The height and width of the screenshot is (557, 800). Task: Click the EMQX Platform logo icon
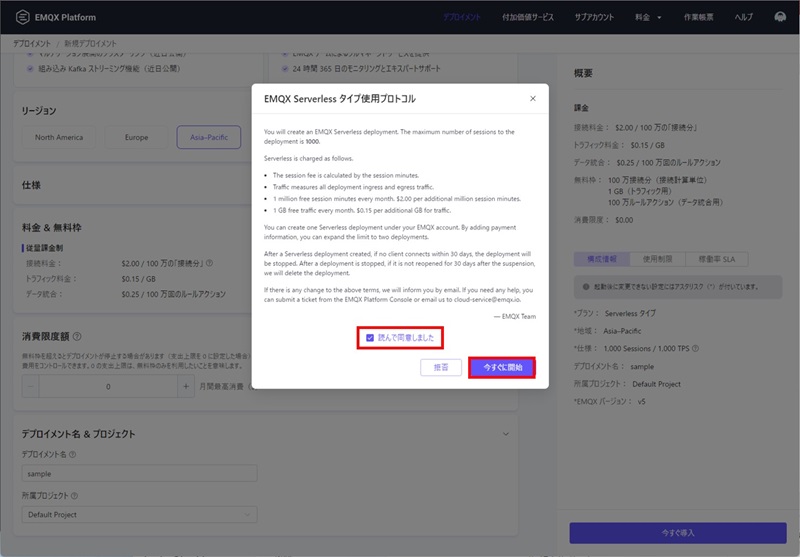click(22, 17)
